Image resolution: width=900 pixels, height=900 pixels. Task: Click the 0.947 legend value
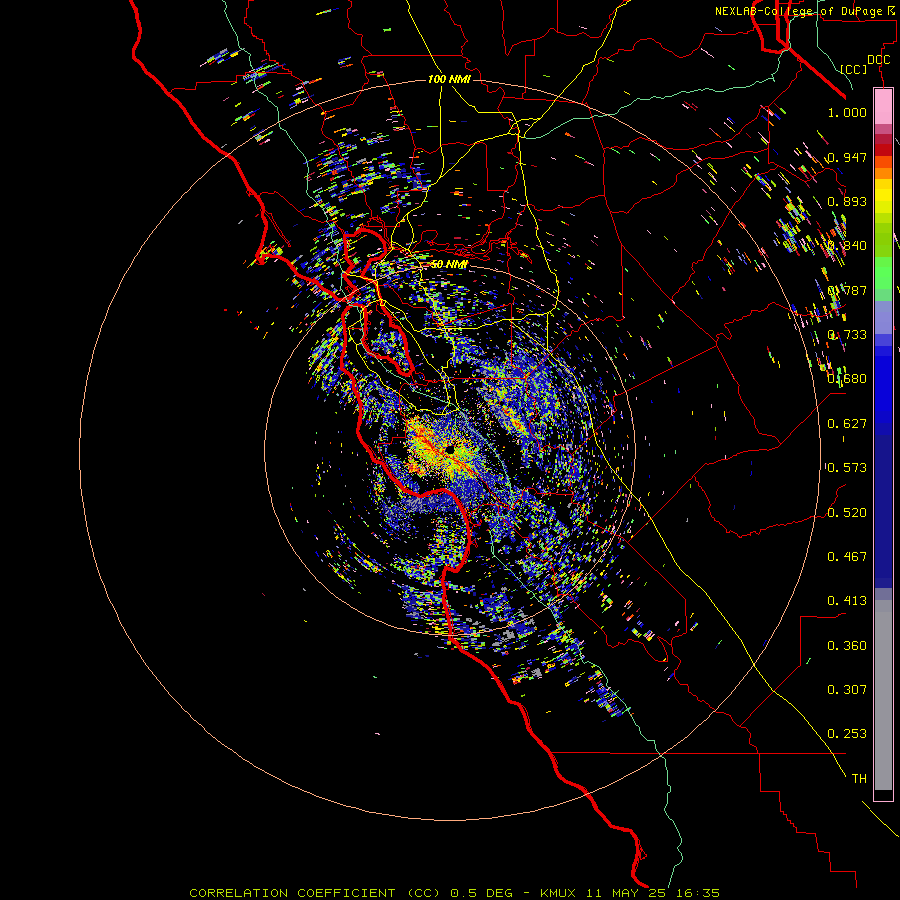847,157
